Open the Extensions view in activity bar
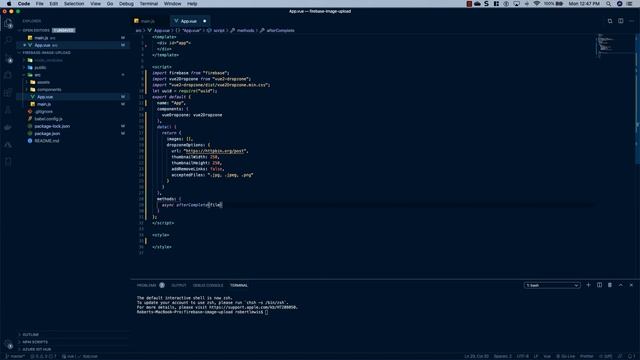 click(8, 93)
